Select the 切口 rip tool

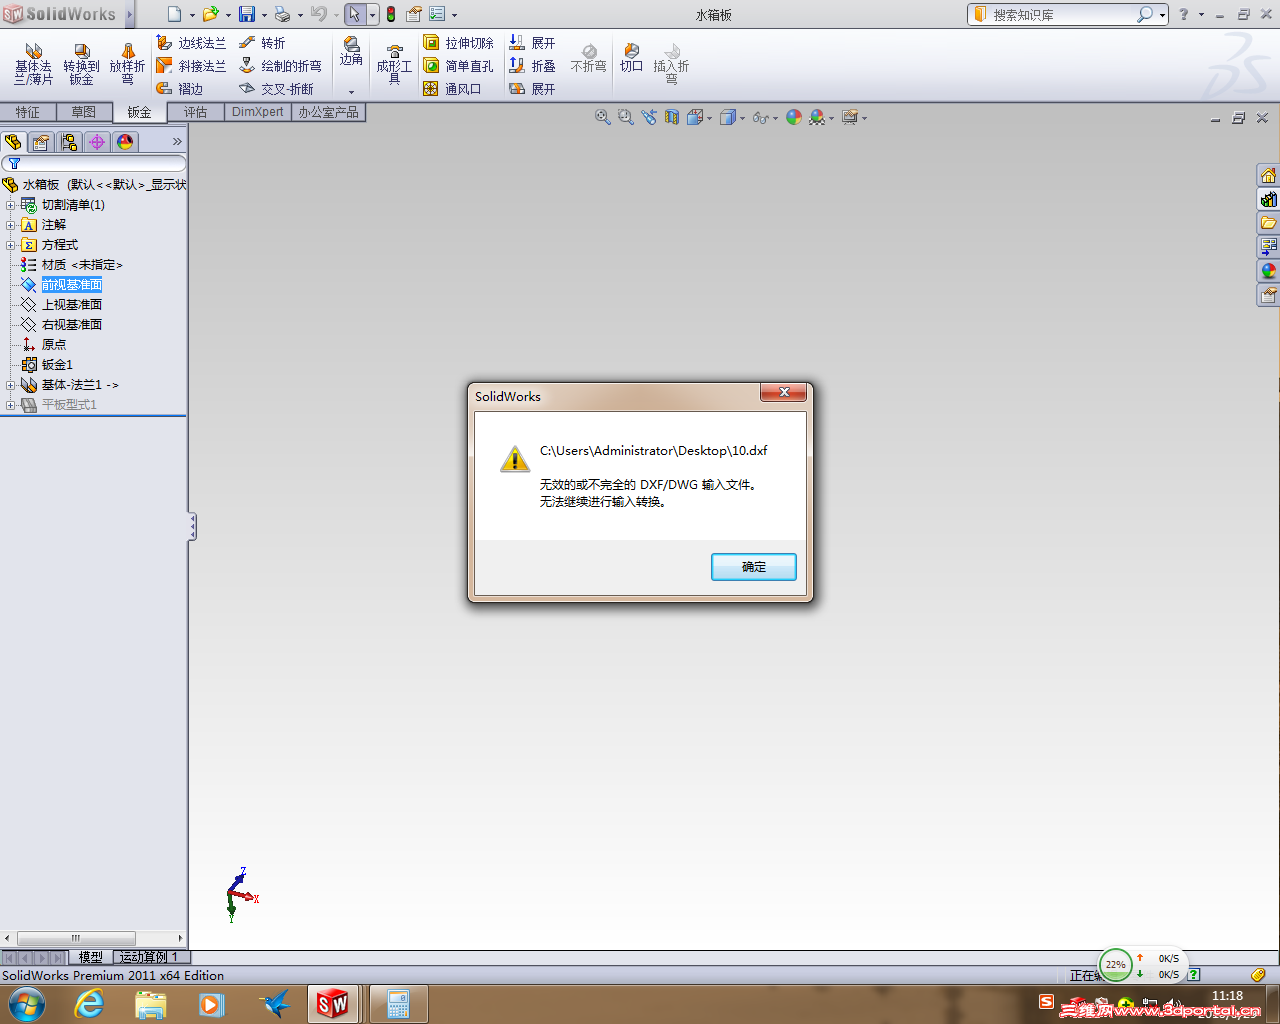(x=631, y=58)
